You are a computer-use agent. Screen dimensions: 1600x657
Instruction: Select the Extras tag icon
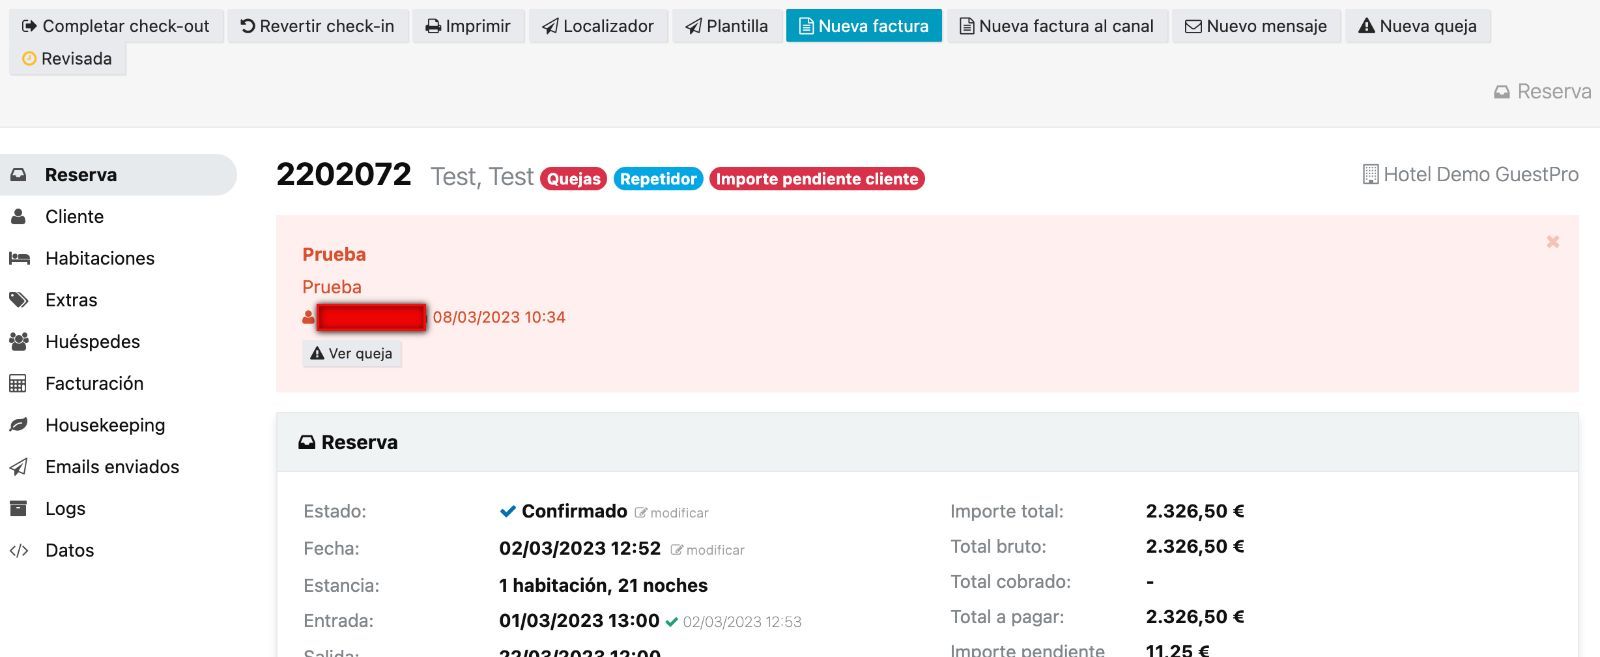click(19, 300)
